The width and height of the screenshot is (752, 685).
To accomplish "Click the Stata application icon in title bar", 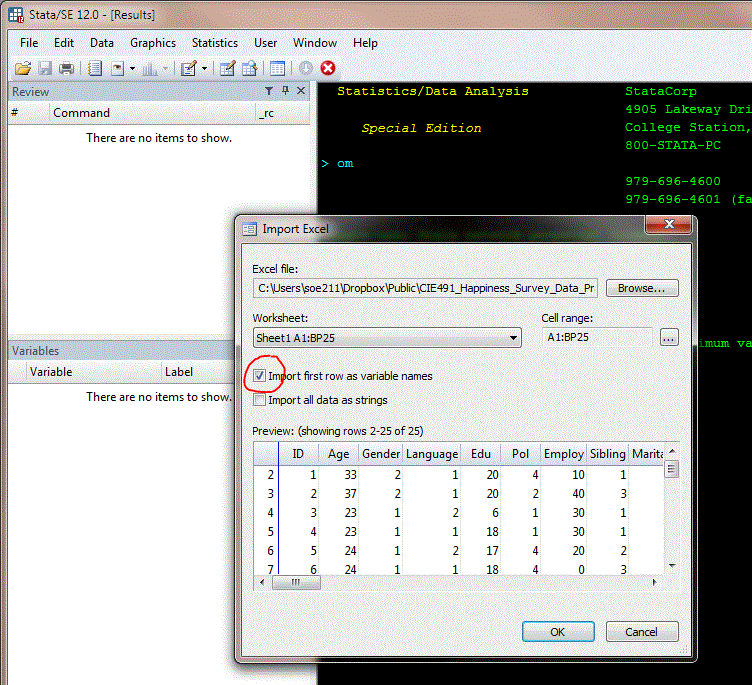I will tap(16, 15).
